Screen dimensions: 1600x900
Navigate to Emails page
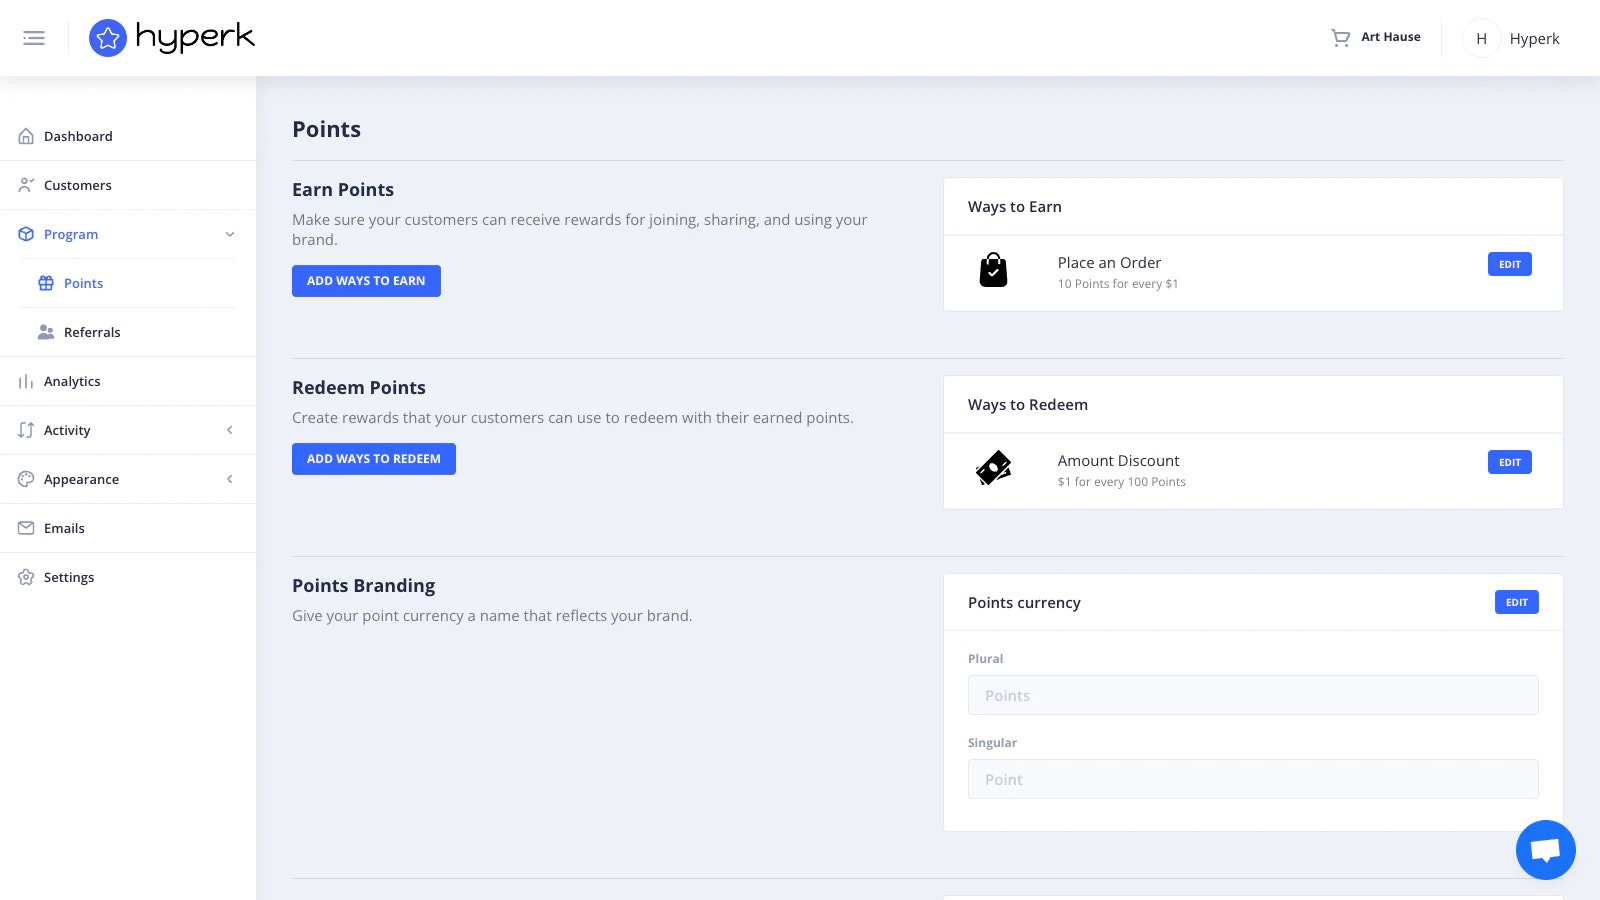pyautogui.click(x=64, y=528)
